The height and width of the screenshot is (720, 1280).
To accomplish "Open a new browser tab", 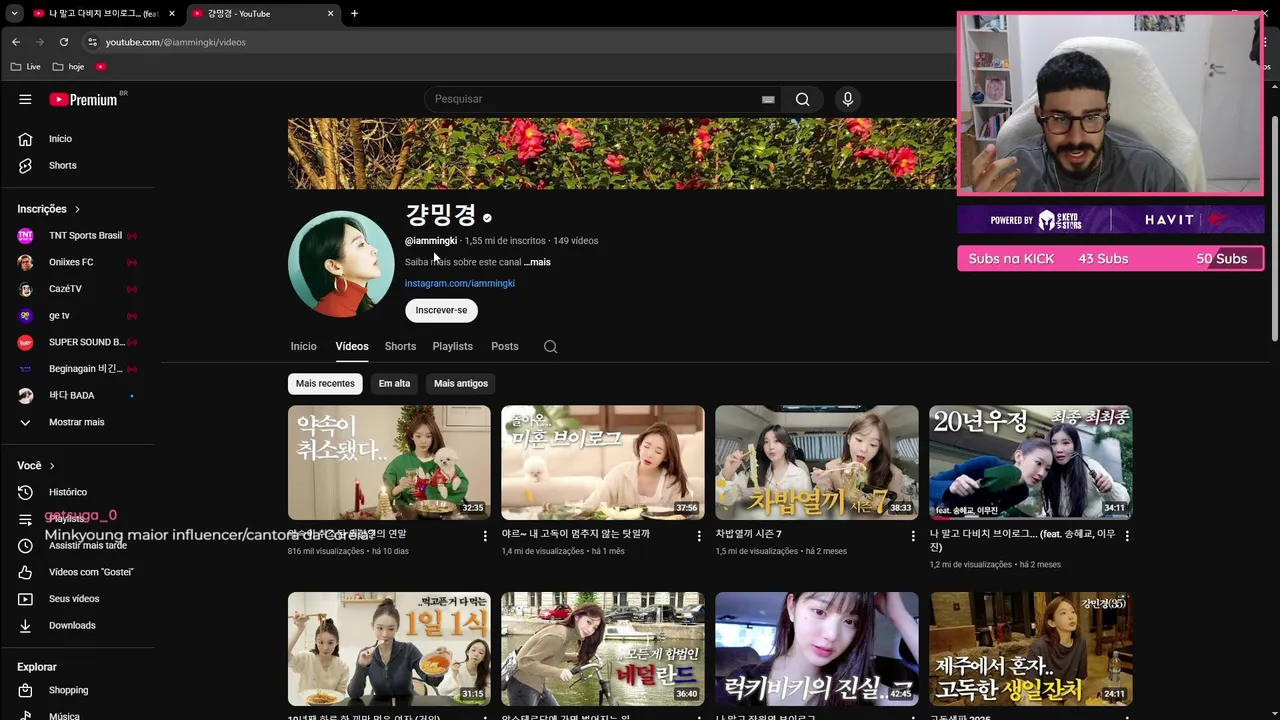I will [354, 13].
